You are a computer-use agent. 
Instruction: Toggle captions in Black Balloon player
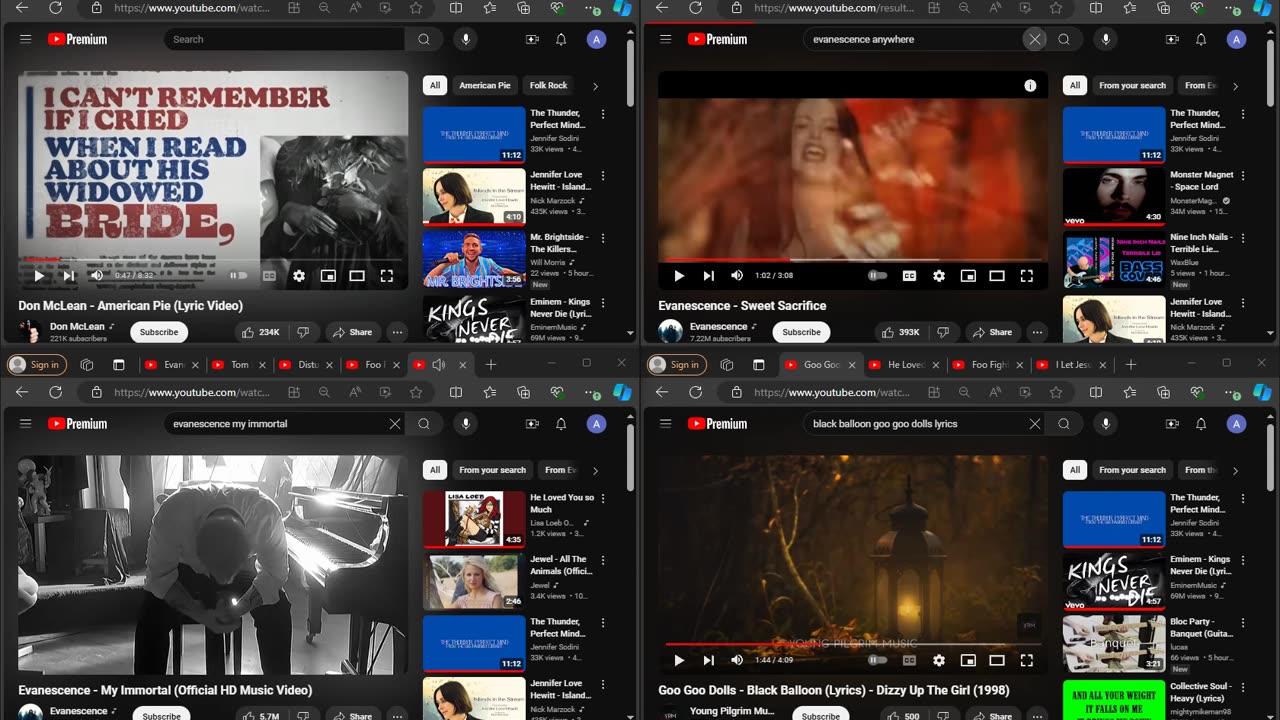[x=909, y=660]
